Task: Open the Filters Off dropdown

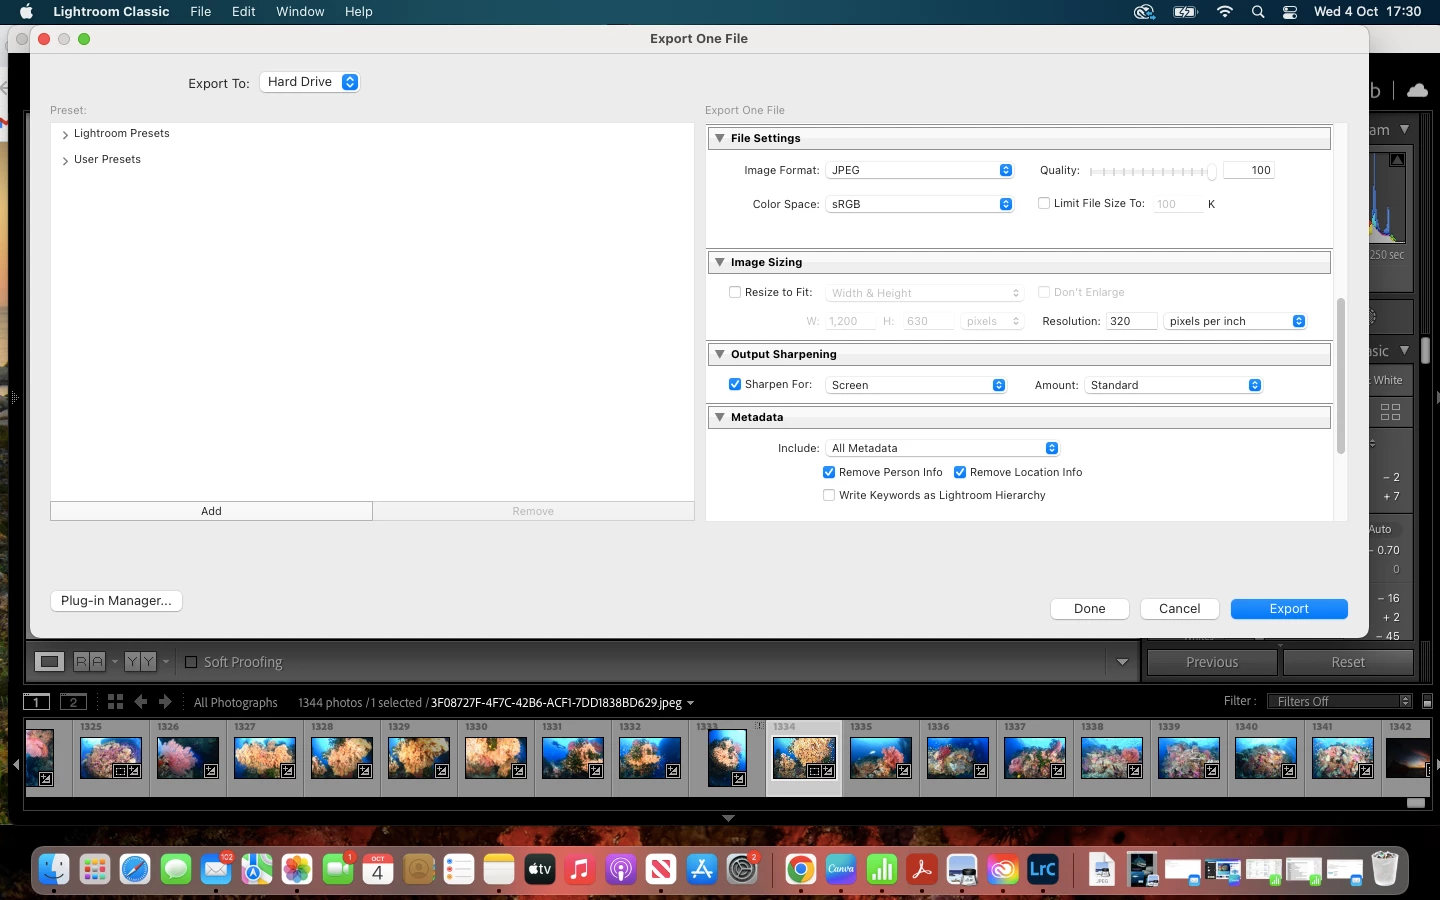Action: 1340,702
